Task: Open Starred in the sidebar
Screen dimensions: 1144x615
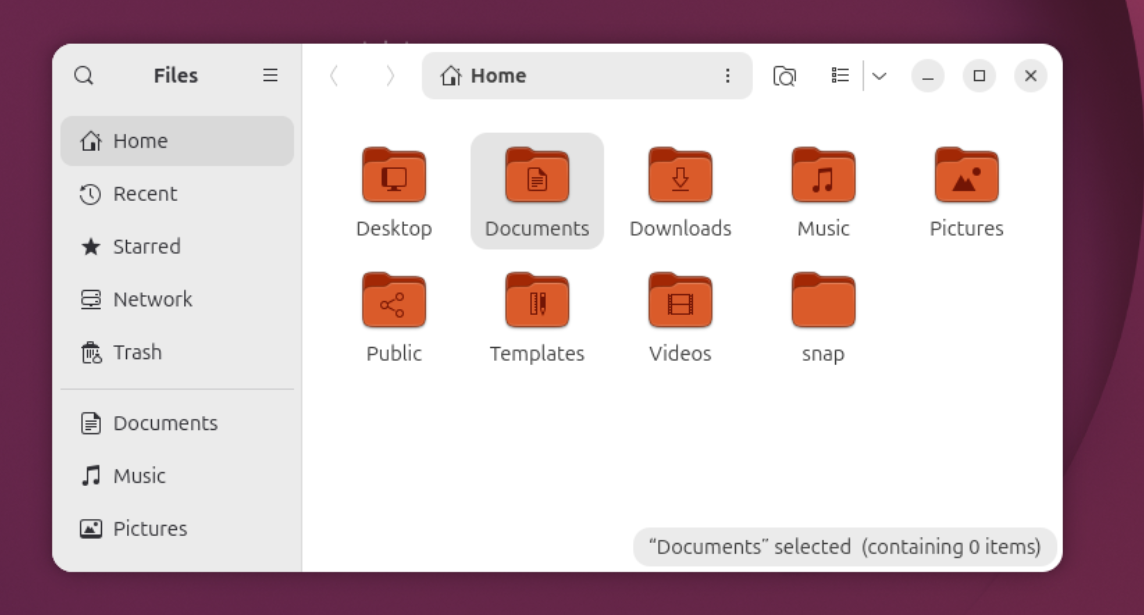Action: click(x=177, y=247)
